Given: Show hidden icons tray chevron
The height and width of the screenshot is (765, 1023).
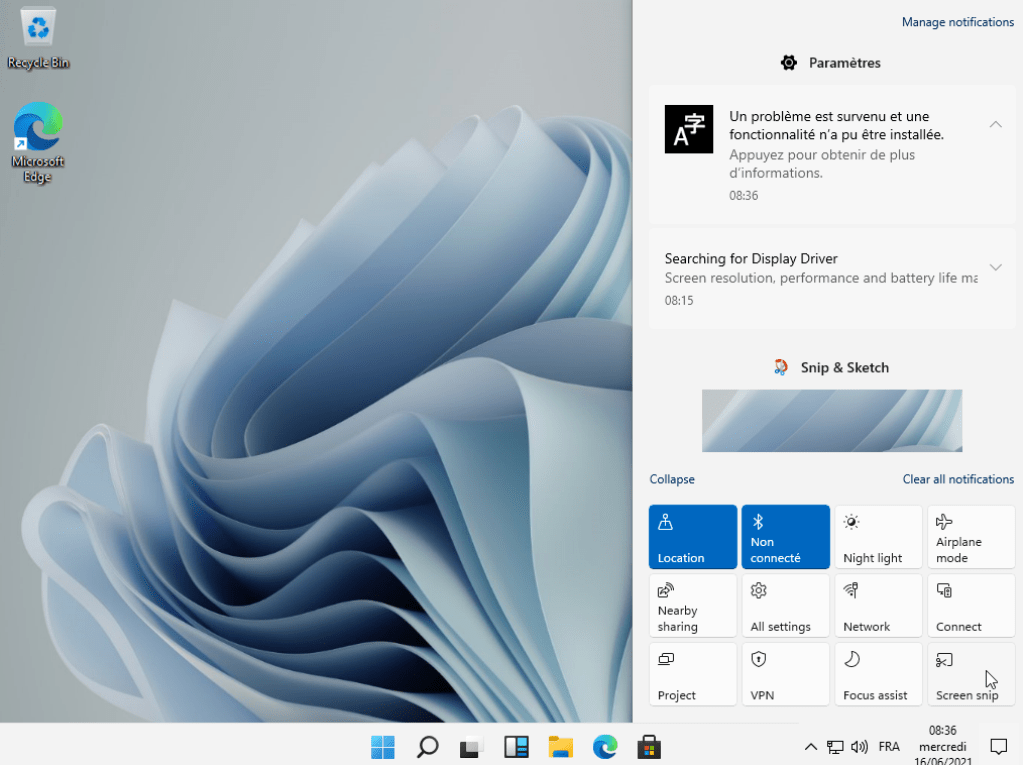Looking at the screenshot, I should (811, 747).
